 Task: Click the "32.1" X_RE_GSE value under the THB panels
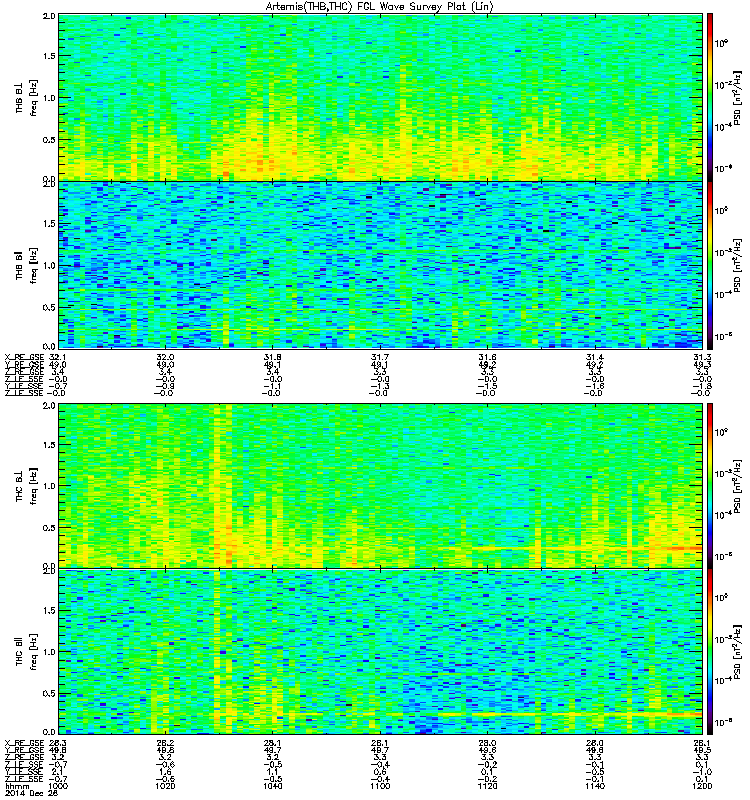point(57,357)
